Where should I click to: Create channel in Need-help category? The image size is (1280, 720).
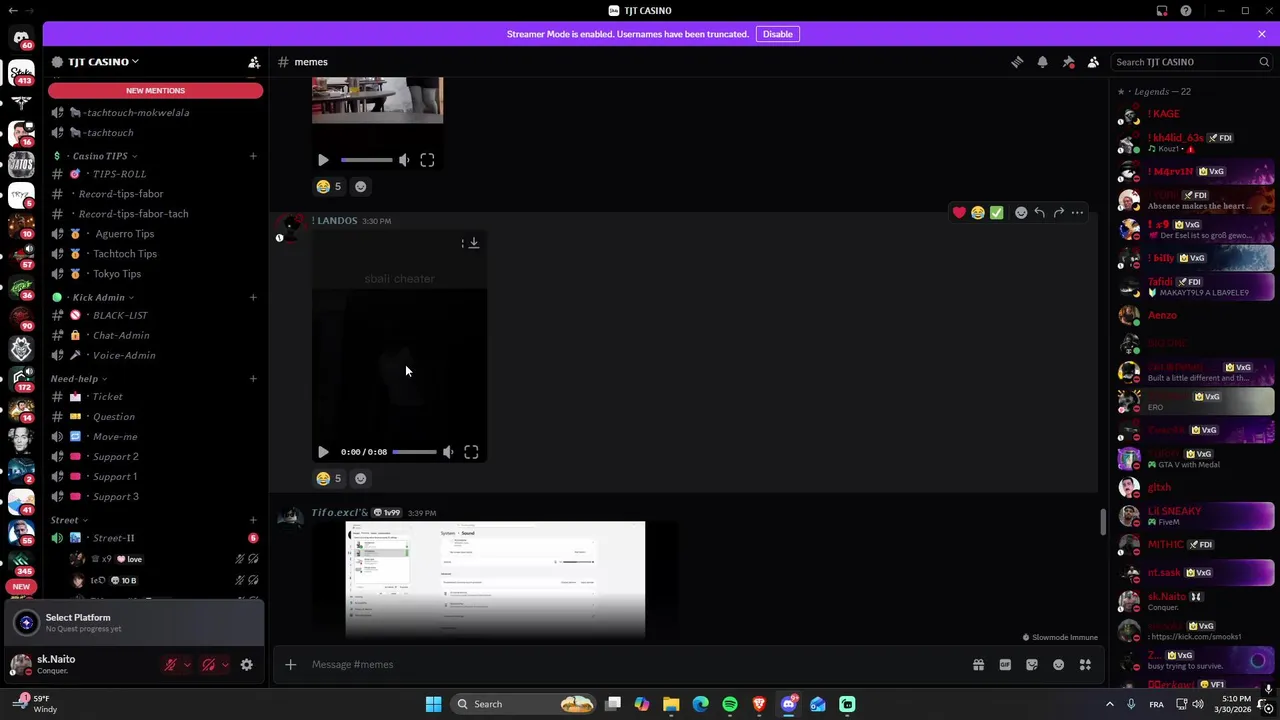pos(253,379)
